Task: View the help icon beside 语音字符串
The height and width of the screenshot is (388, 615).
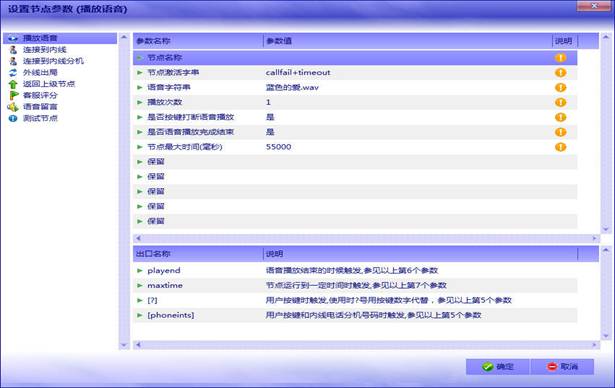Action: pos(560,87)
